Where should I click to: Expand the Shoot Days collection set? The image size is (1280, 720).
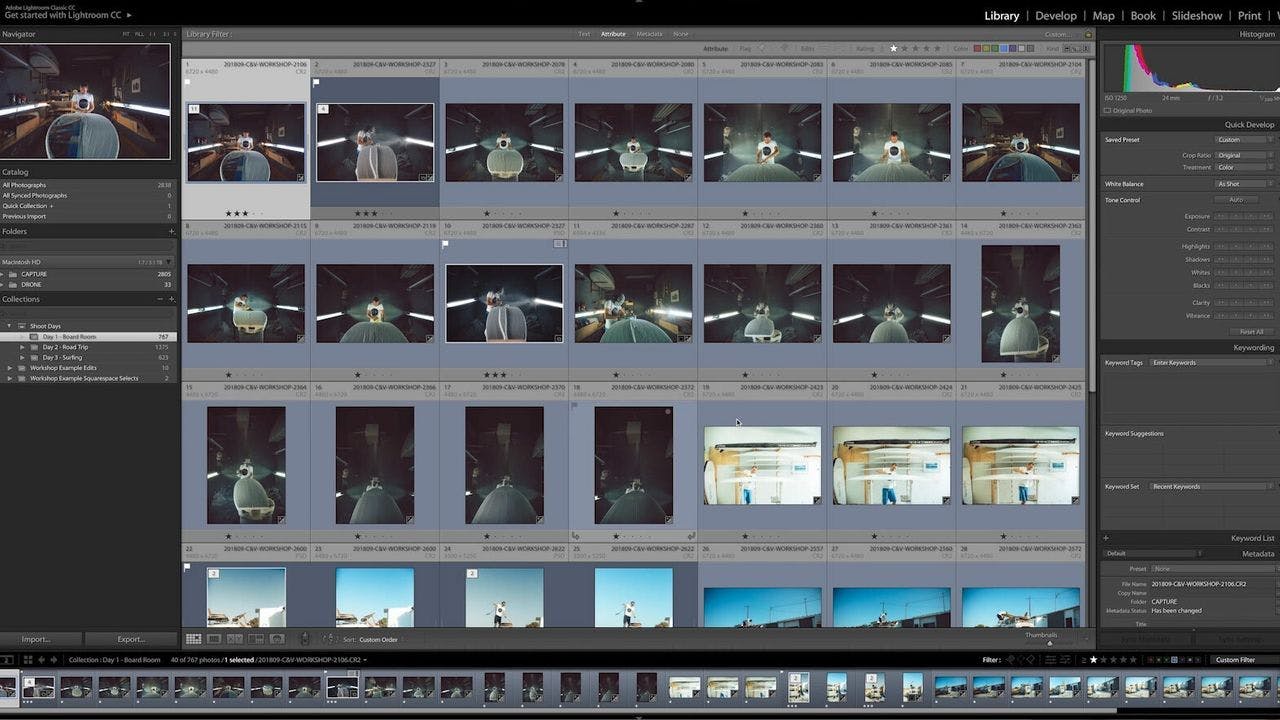pyautogui.click(x=10, y=326)
